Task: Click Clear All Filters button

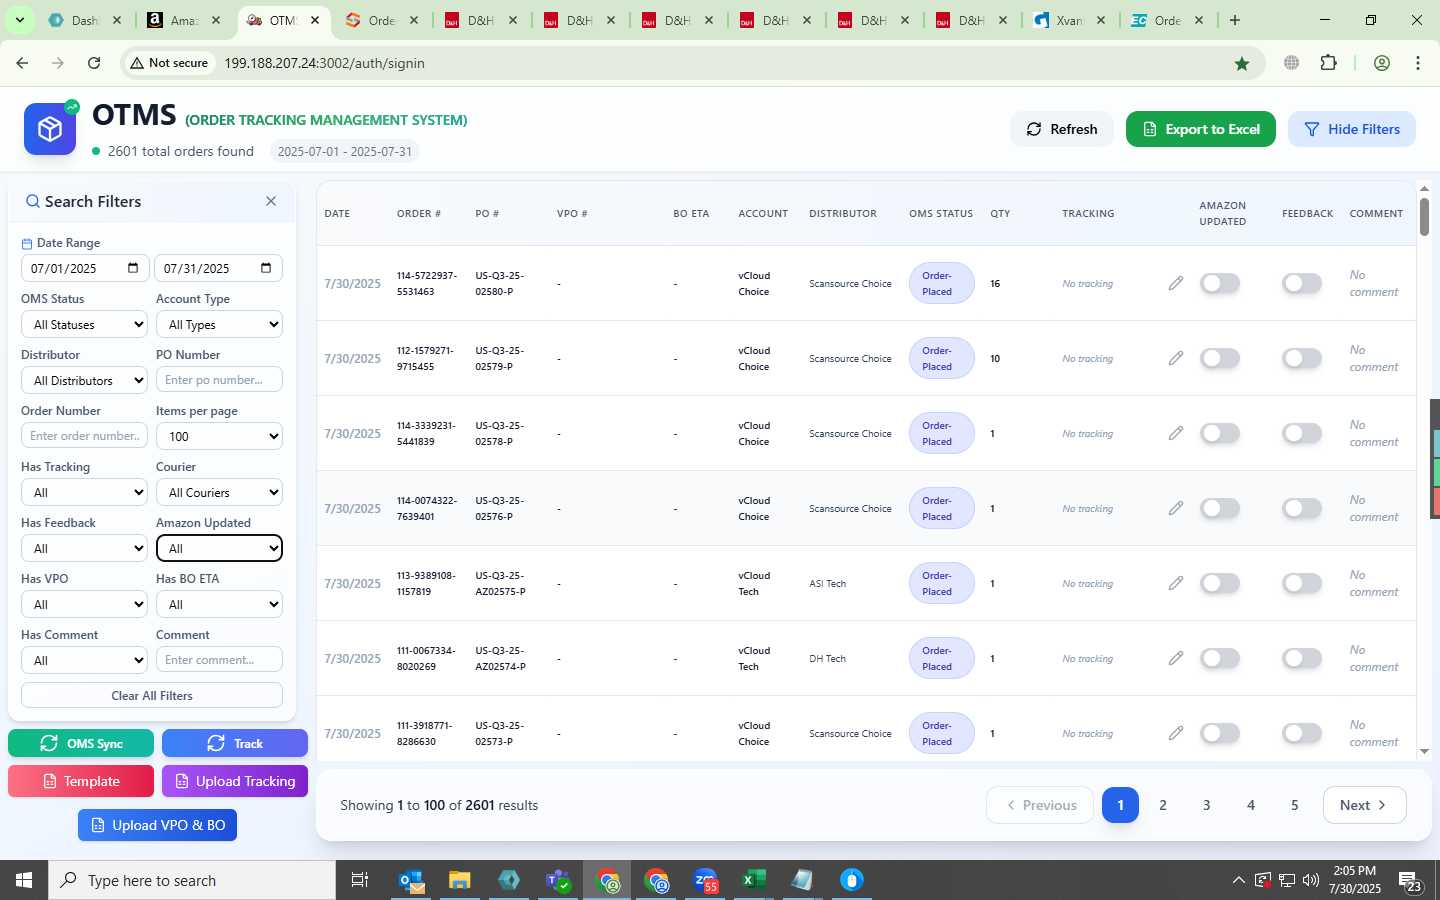Action: coord(152,695)
